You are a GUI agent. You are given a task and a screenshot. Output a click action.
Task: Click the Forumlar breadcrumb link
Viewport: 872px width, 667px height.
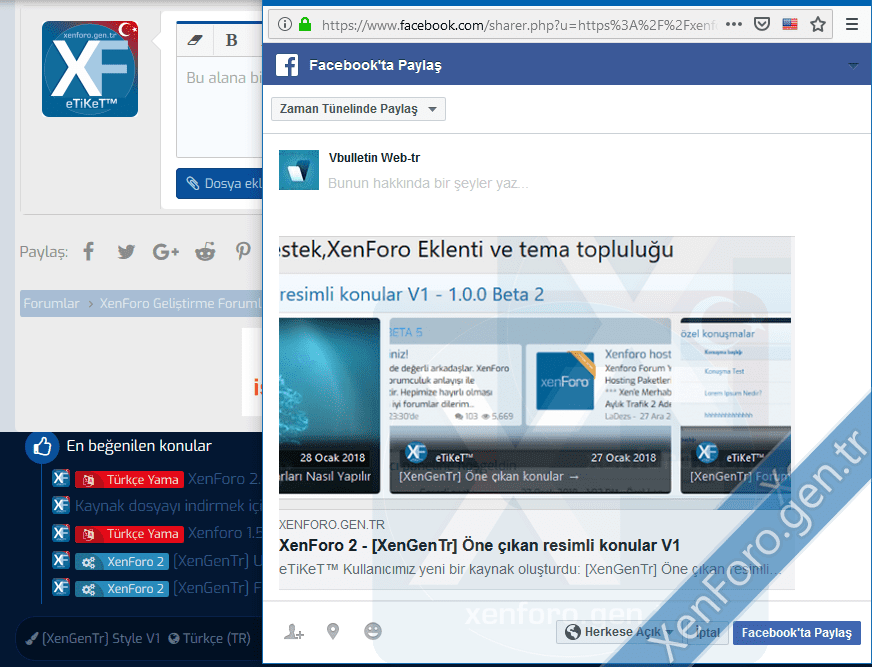click(x=51, y=304)
